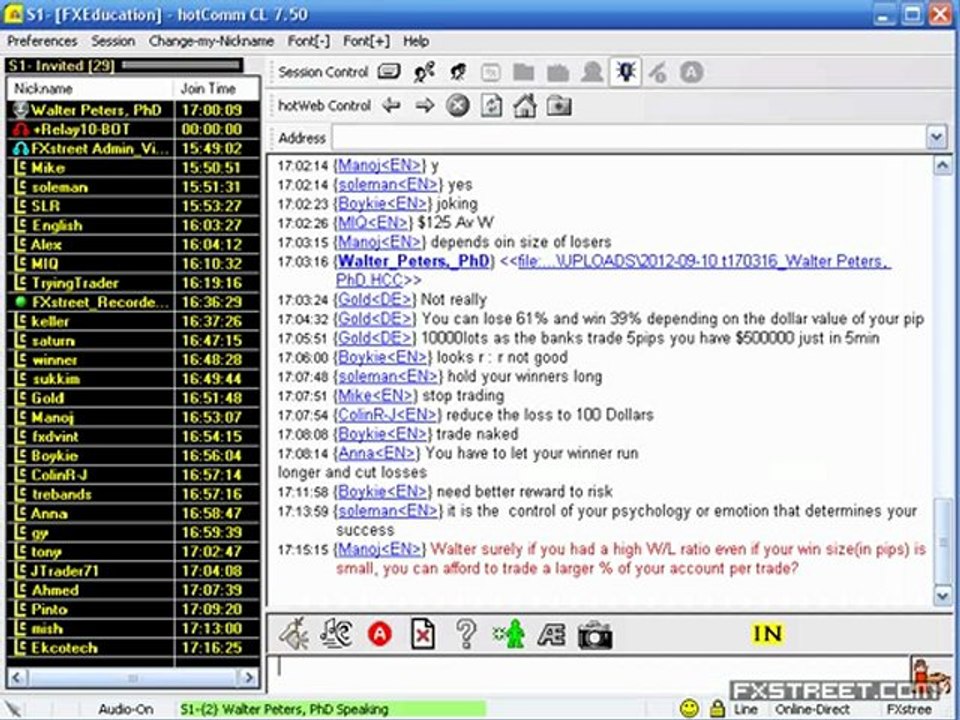Open the Session Control chat bubble icon

click(x=389, y=72)
